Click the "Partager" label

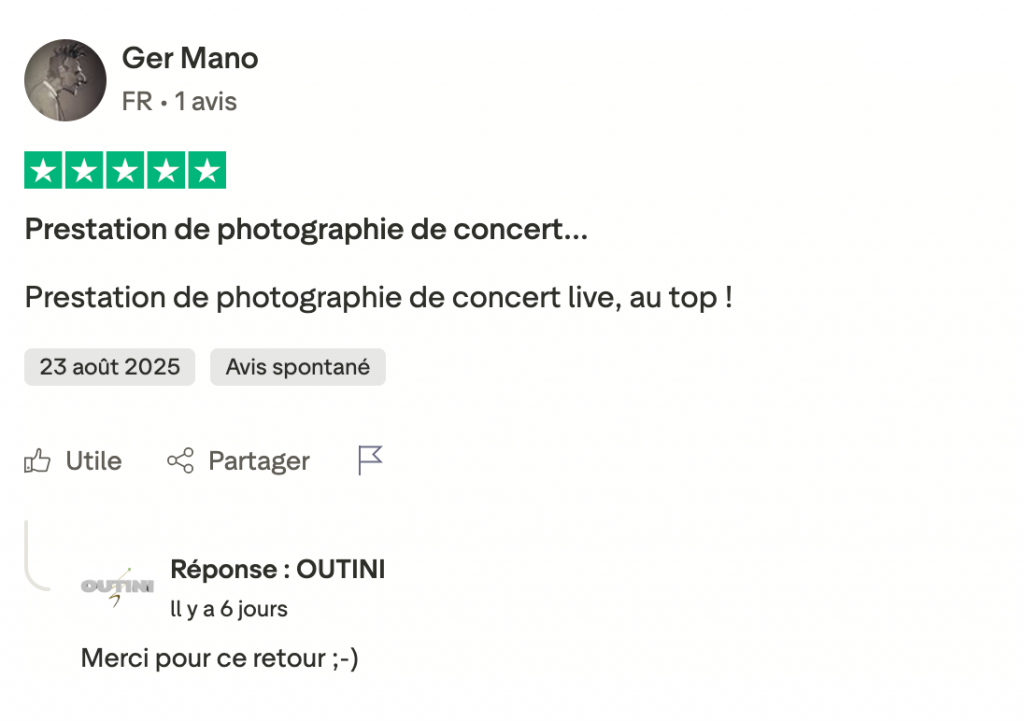tap(259, 461)
